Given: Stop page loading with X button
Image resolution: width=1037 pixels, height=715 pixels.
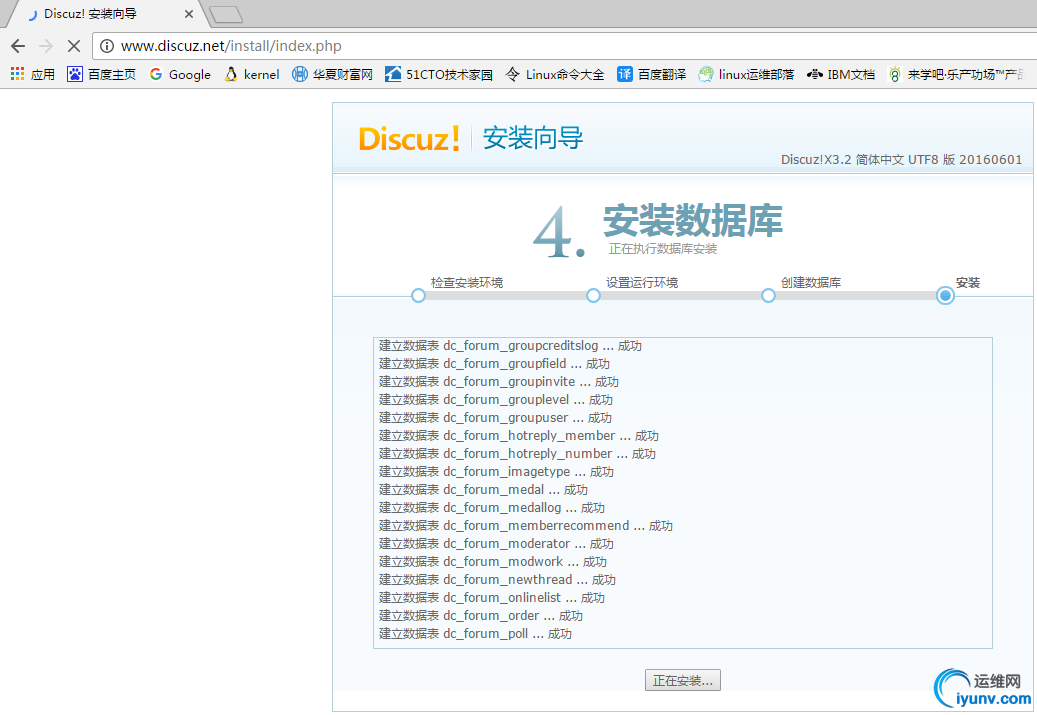Looking at the screenshot, I should 74,46.
